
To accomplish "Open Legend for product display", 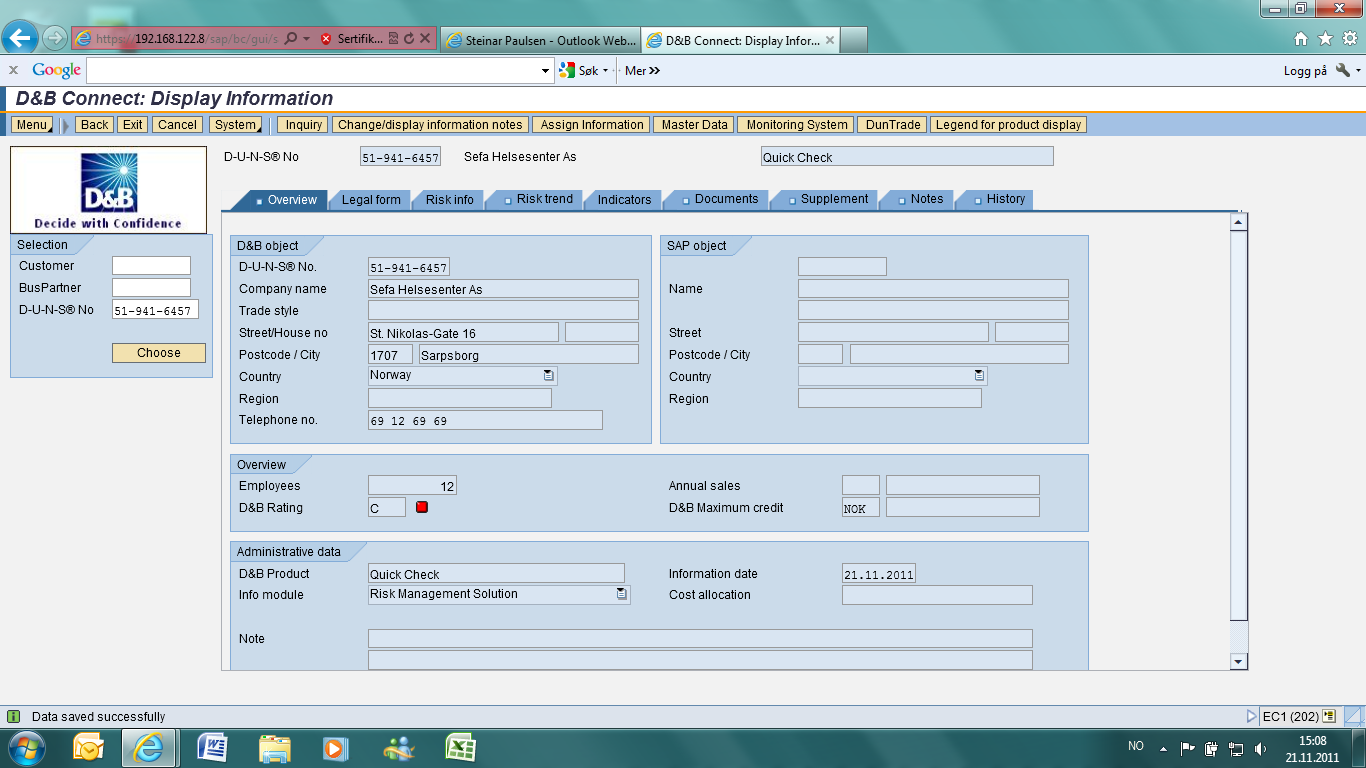I will 1008,125.
